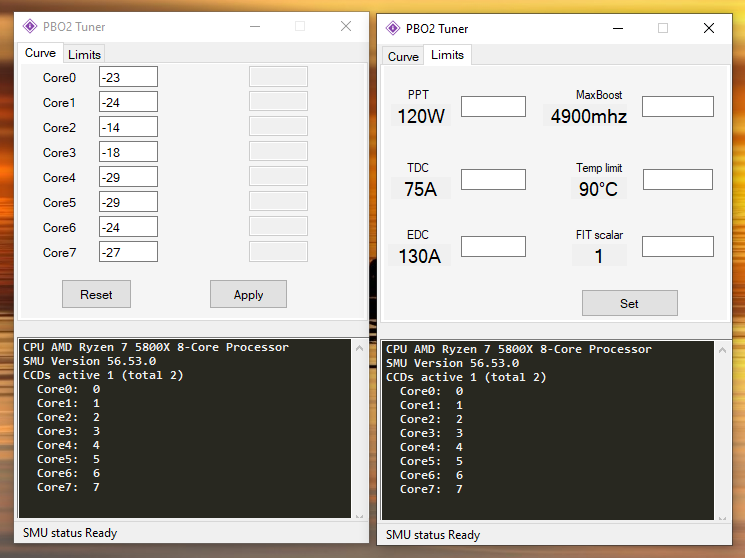
Task: Minimize the left PBO2 Tuner window
Action: tap(255, 26)
